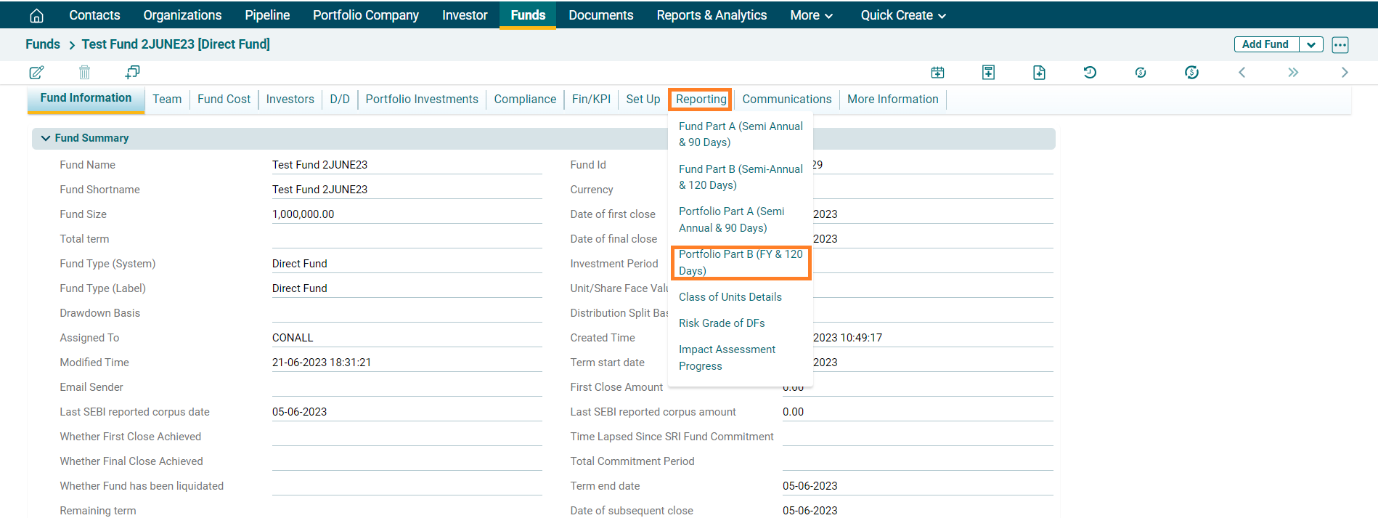Switch to the Portfolio Investments tab

click(x=421, y=99)
